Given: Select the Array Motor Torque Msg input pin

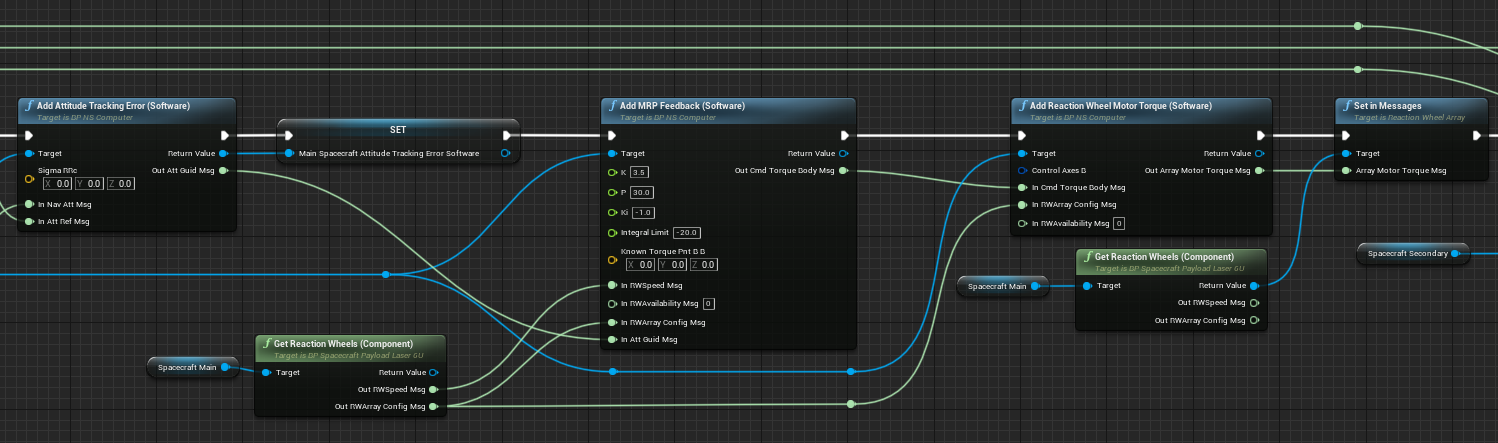Looking at the screenshot, I should pyautogui.click(x=1345, y=171).
